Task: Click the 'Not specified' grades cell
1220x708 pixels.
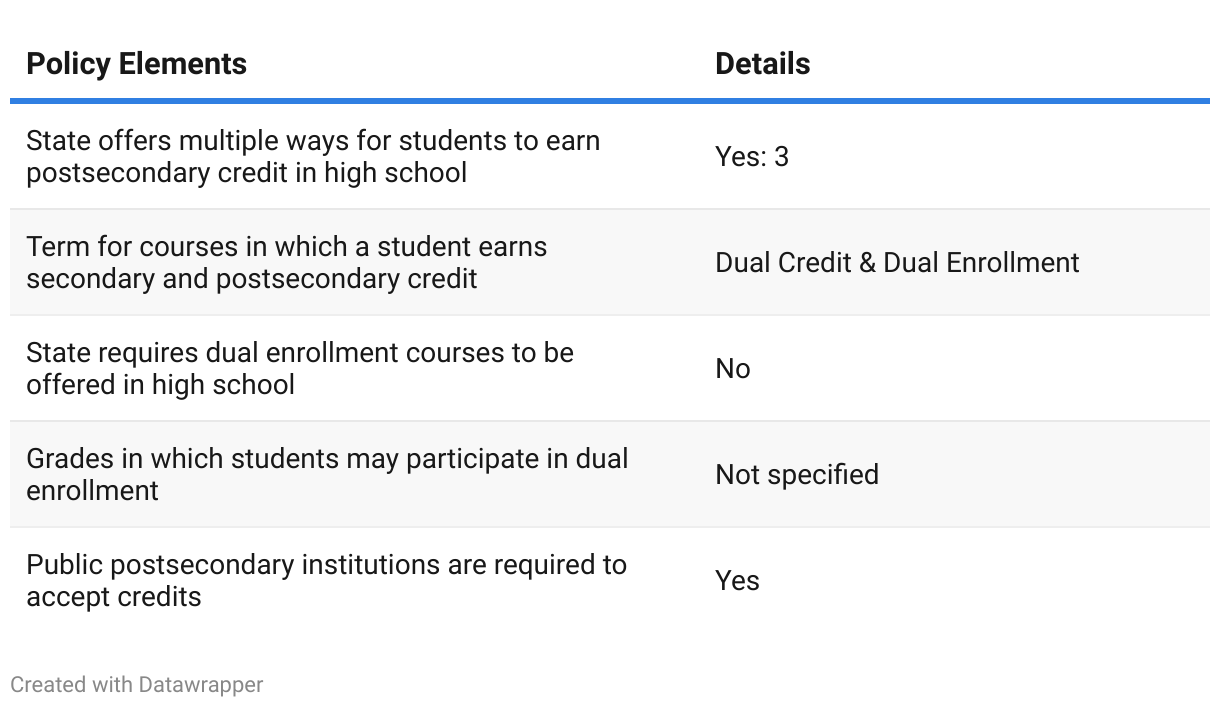Action: (797, 475)
